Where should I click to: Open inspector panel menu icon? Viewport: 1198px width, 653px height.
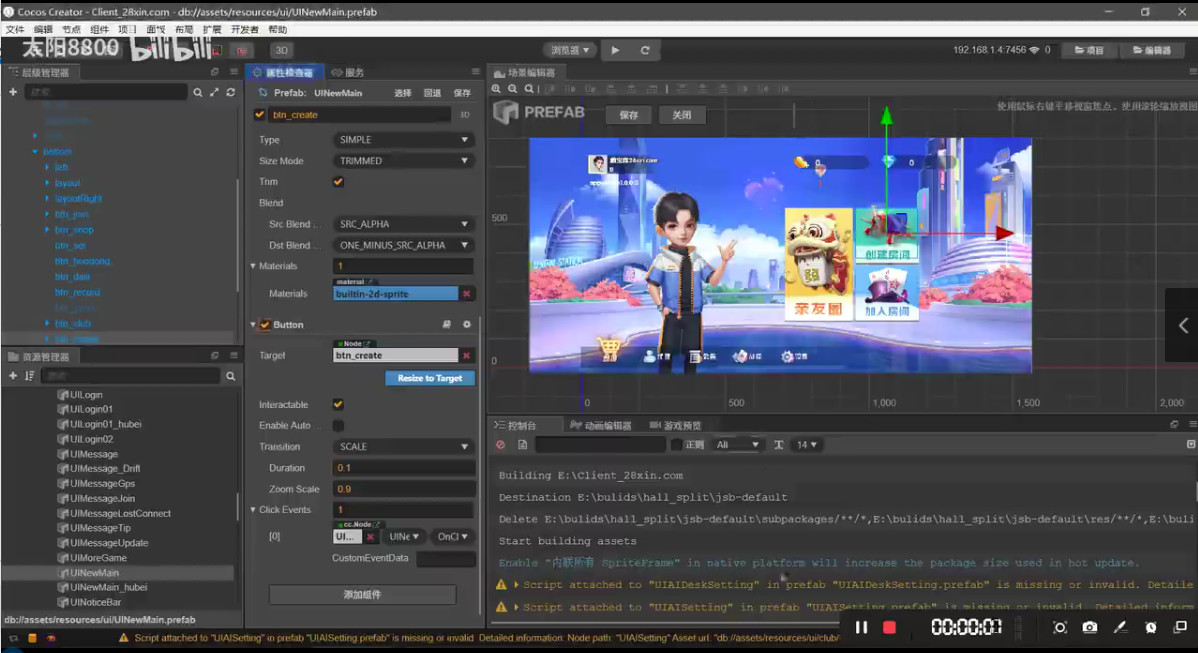point(475,72)
